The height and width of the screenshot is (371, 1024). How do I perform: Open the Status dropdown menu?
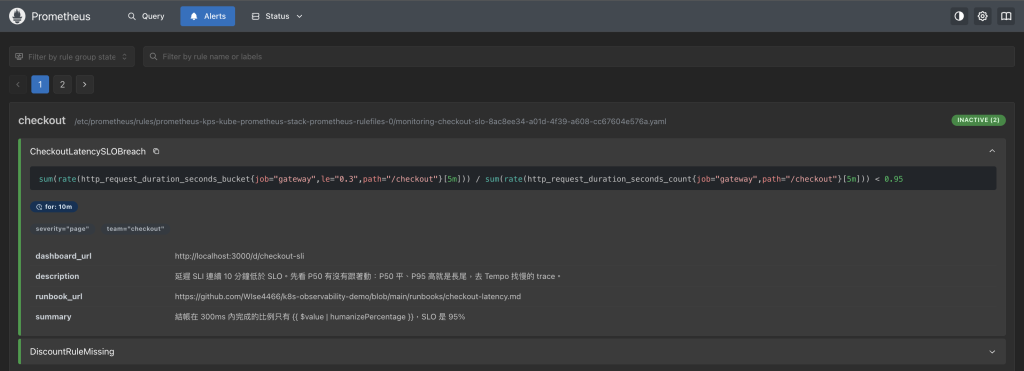(x=277, y=16)
